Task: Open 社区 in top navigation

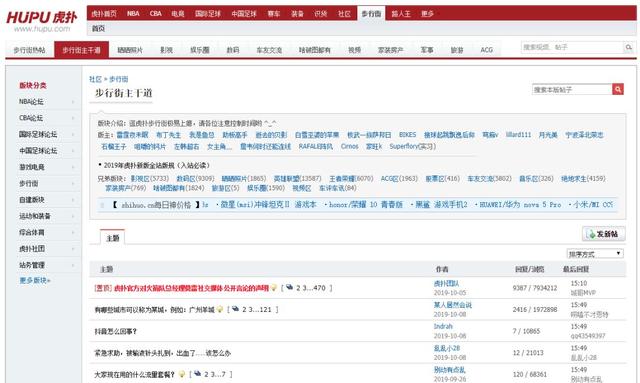Action: 344,13
